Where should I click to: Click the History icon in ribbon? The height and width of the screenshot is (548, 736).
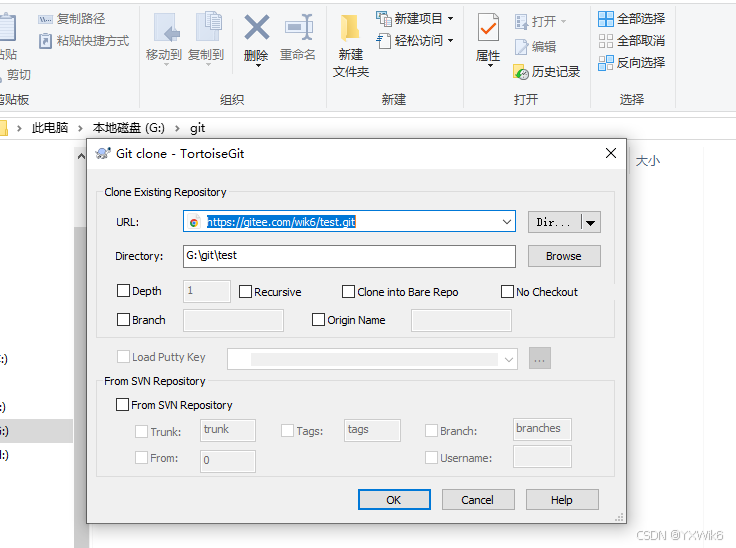coord(521,72)
